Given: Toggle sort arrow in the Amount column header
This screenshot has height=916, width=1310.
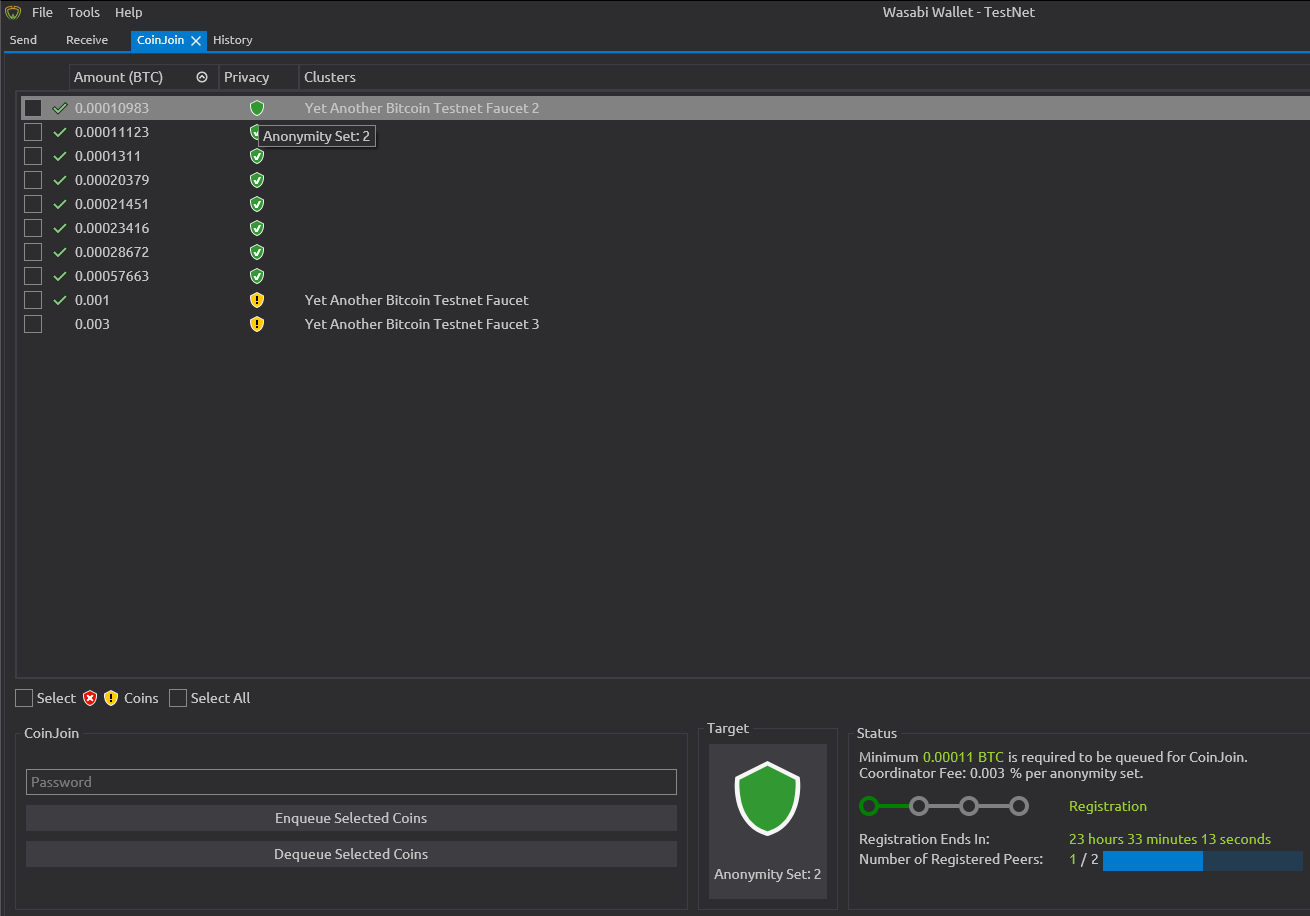Looking at the screenshot, I should [x=202, y=77].
